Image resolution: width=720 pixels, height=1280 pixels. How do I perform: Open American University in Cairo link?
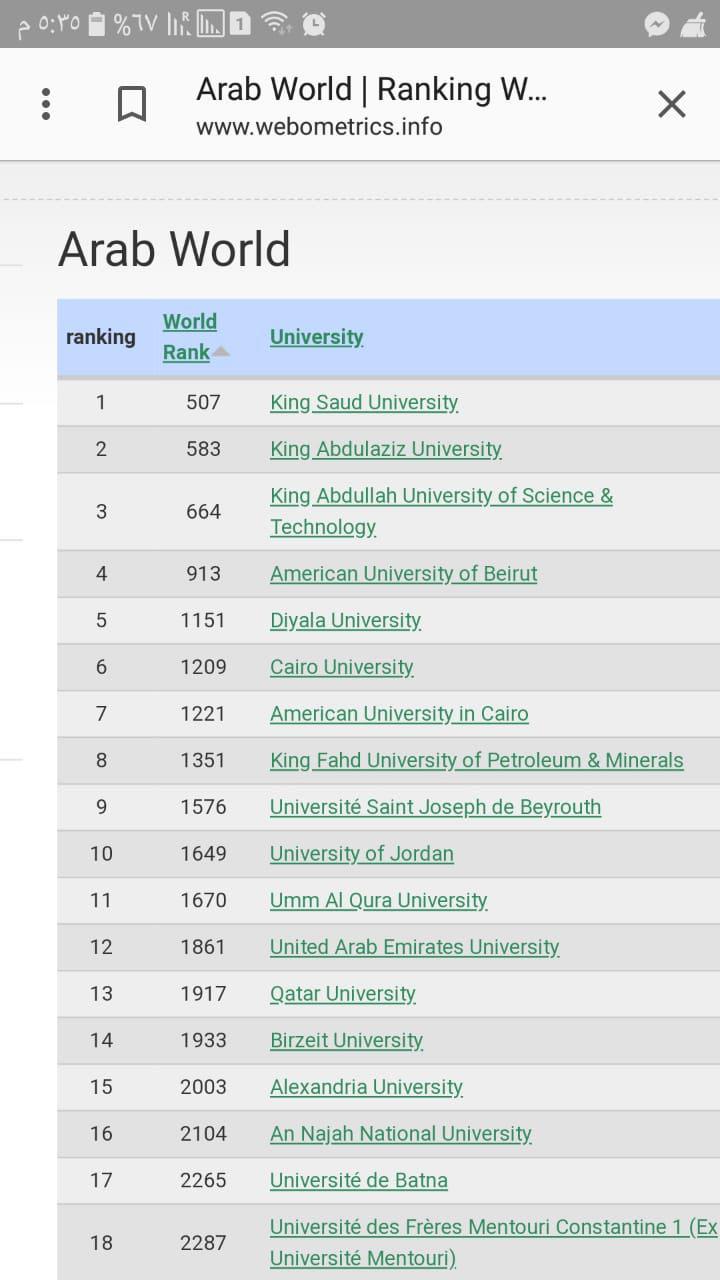tap(399, 714)
